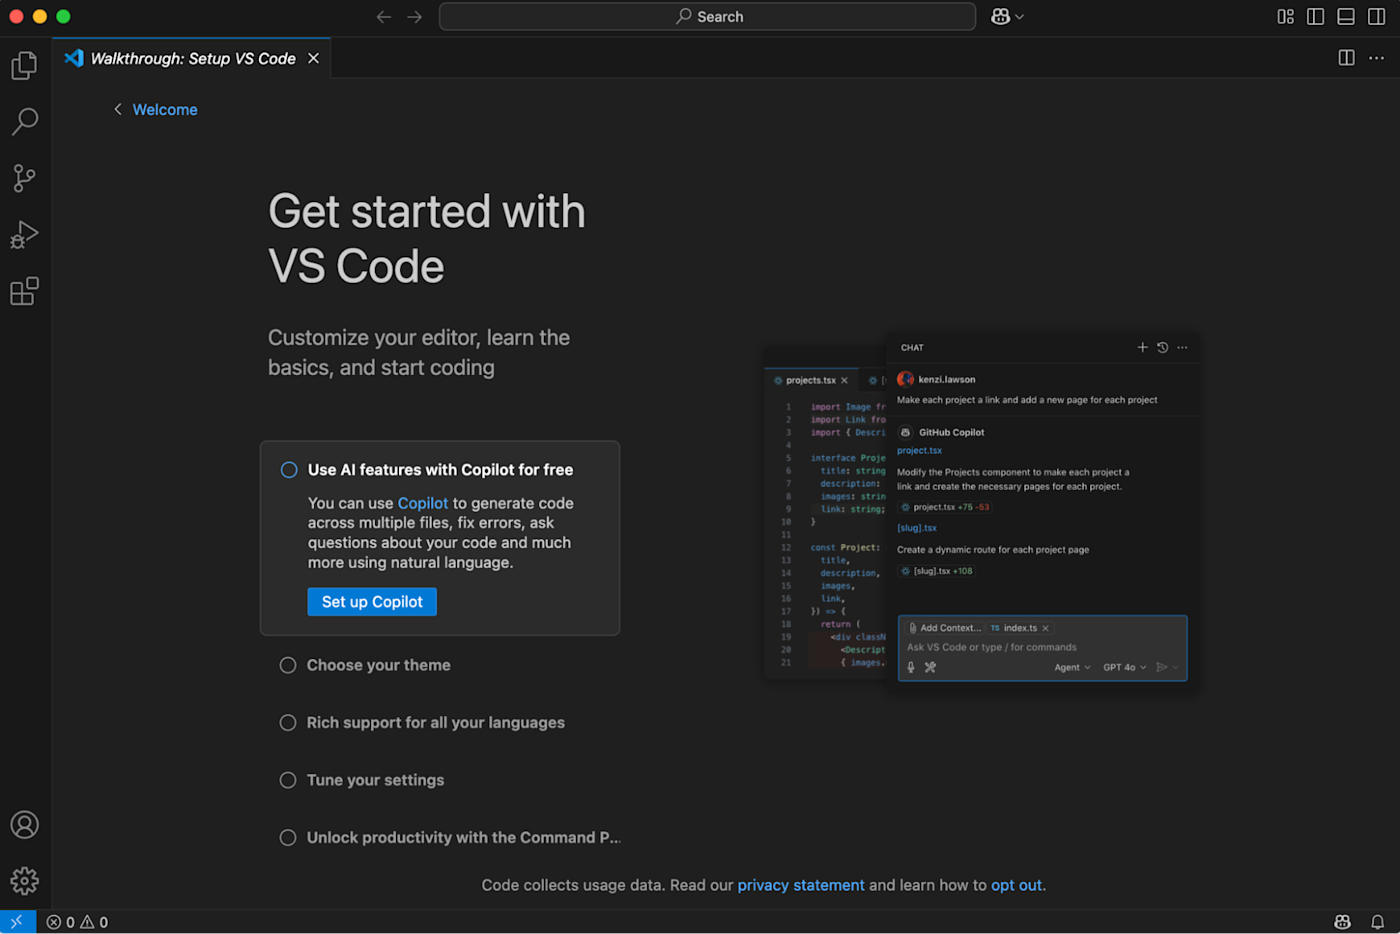Open the Source Control view
Screen dimensions: 1400x934
[x=24, y=179]
